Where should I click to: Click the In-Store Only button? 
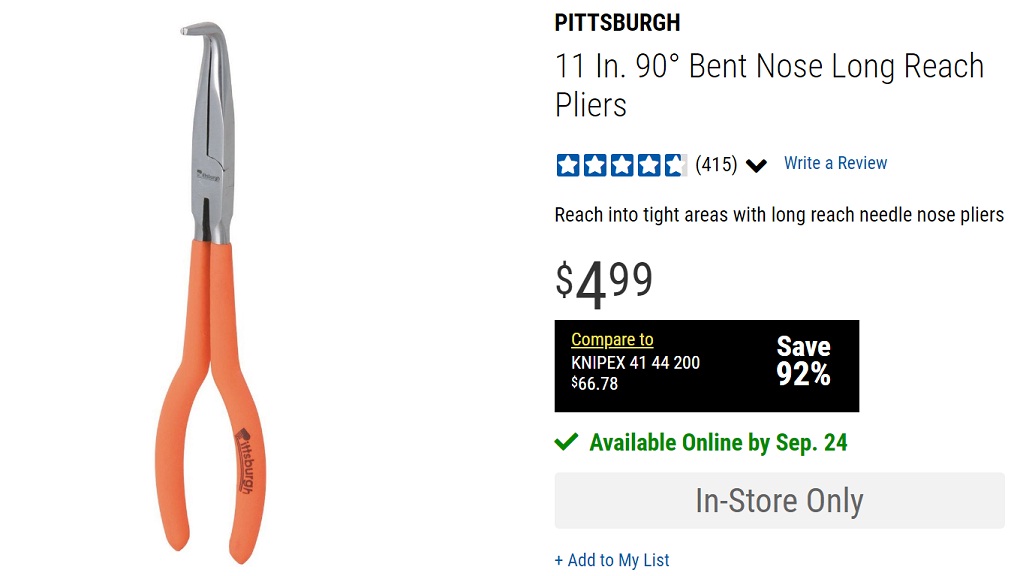pyautogui.click(x=779, y=500)
